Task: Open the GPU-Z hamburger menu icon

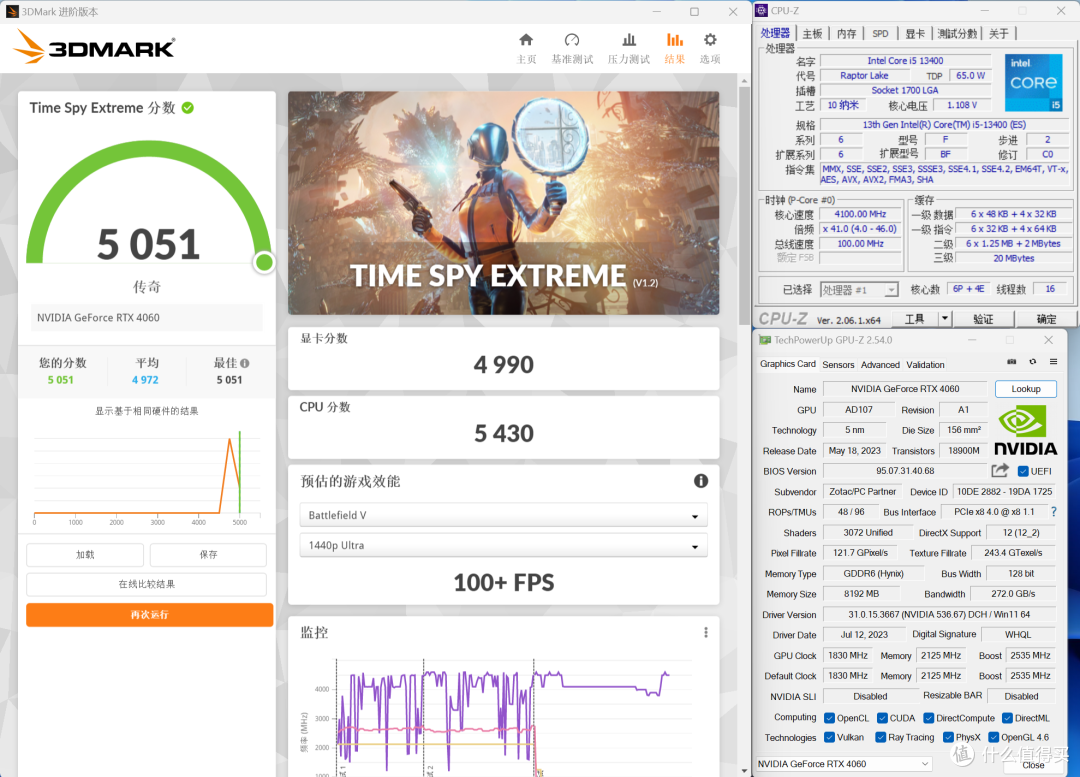Action: [x=1053, y=362]
